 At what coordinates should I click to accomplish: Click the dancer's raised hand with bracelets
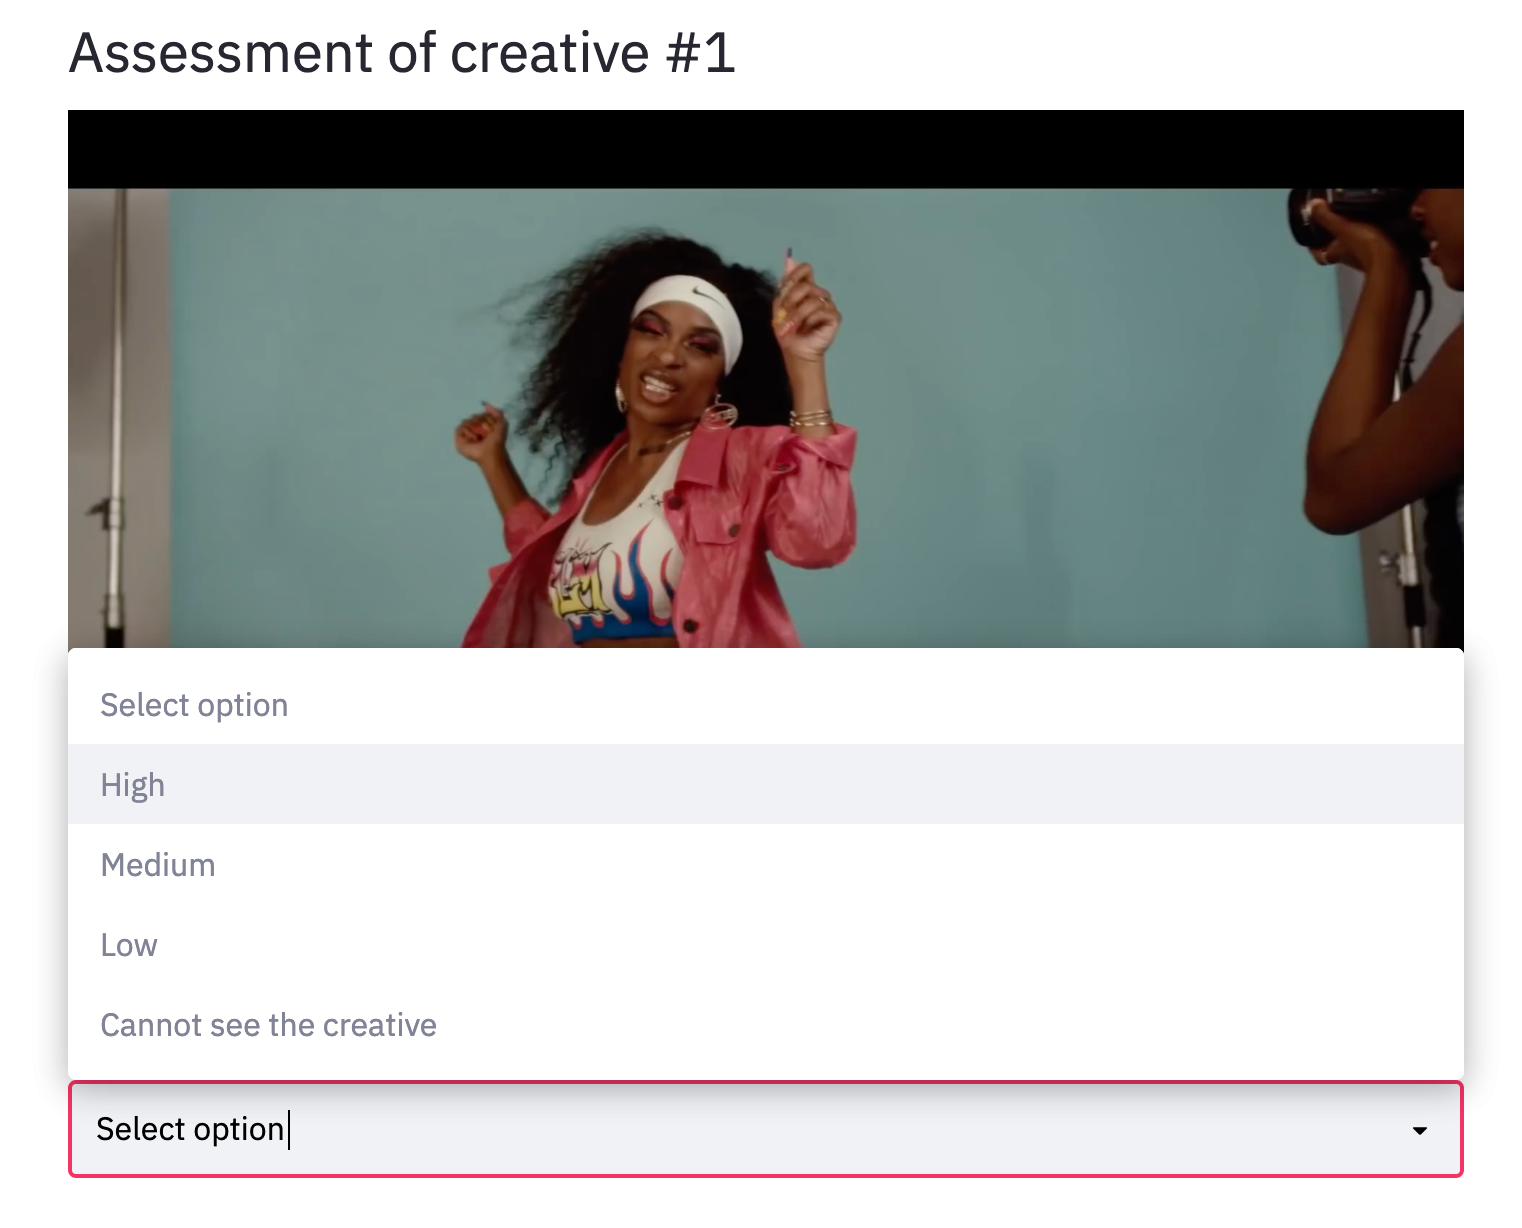tap(808, 330)
